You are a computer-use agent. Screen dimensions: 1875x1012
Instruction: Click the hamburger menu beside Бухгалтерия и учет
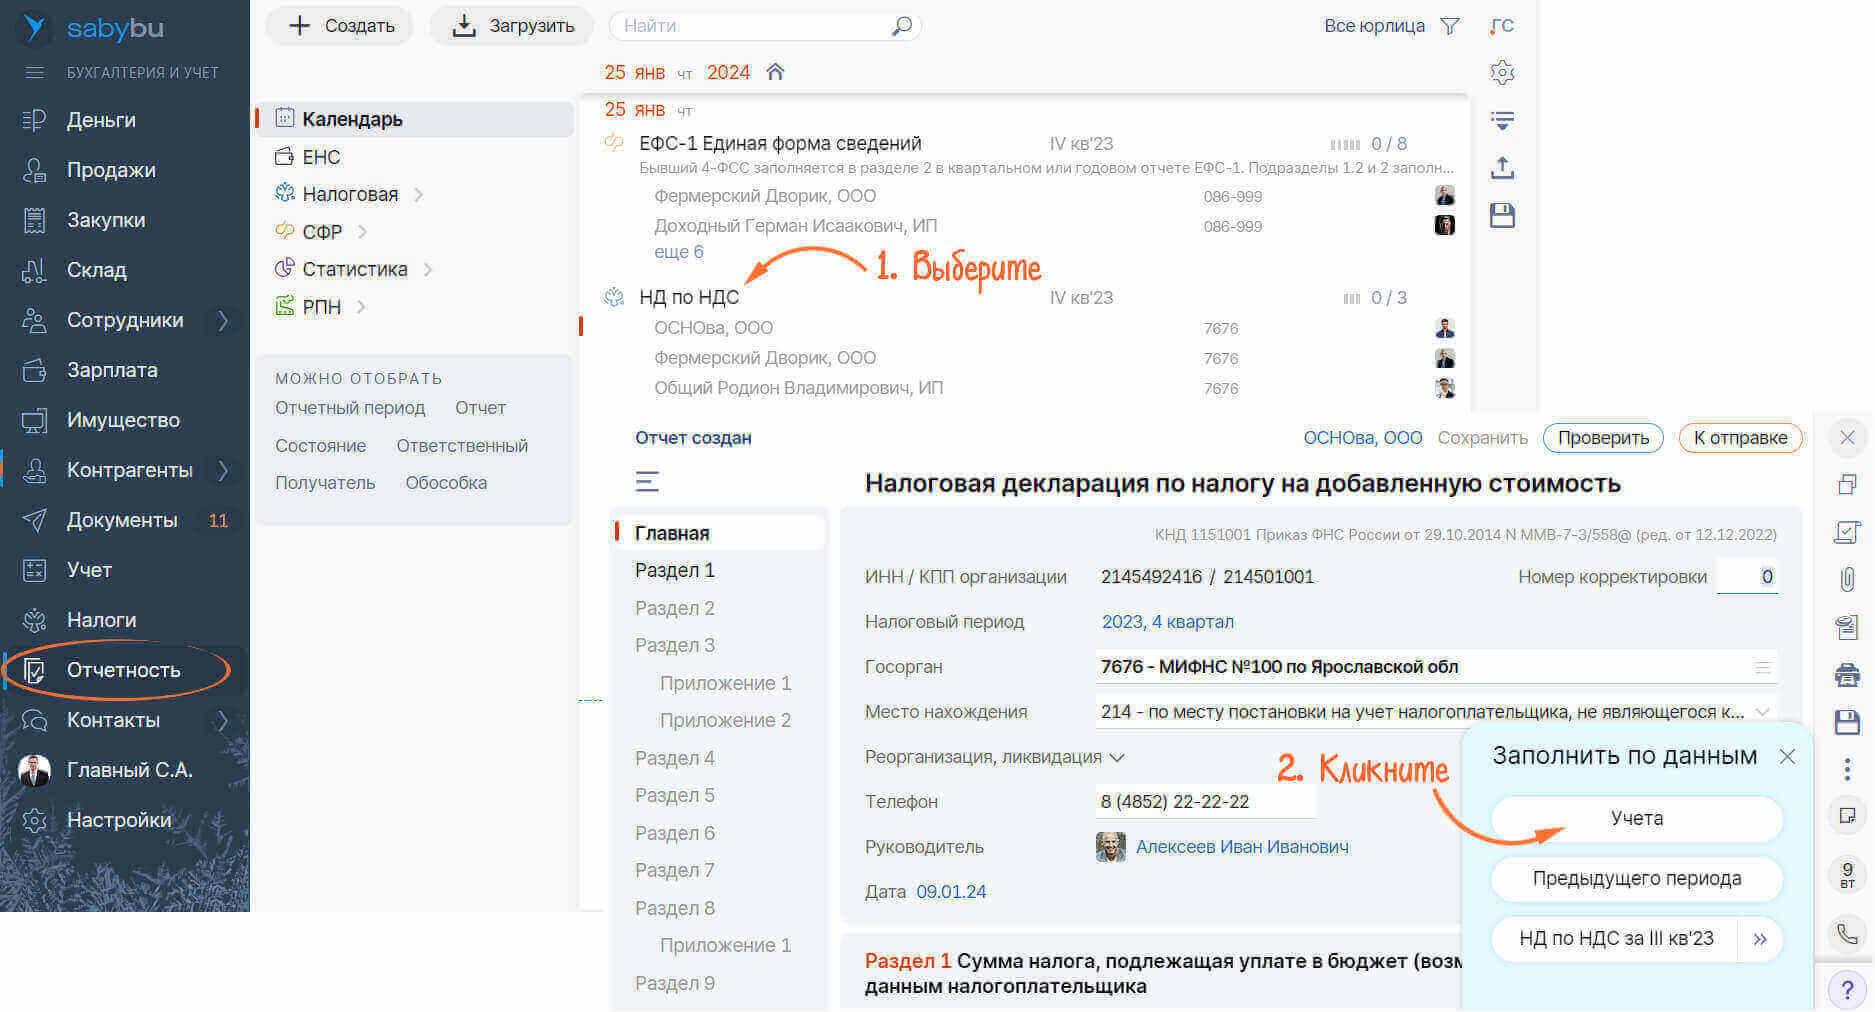pos(34,73)
